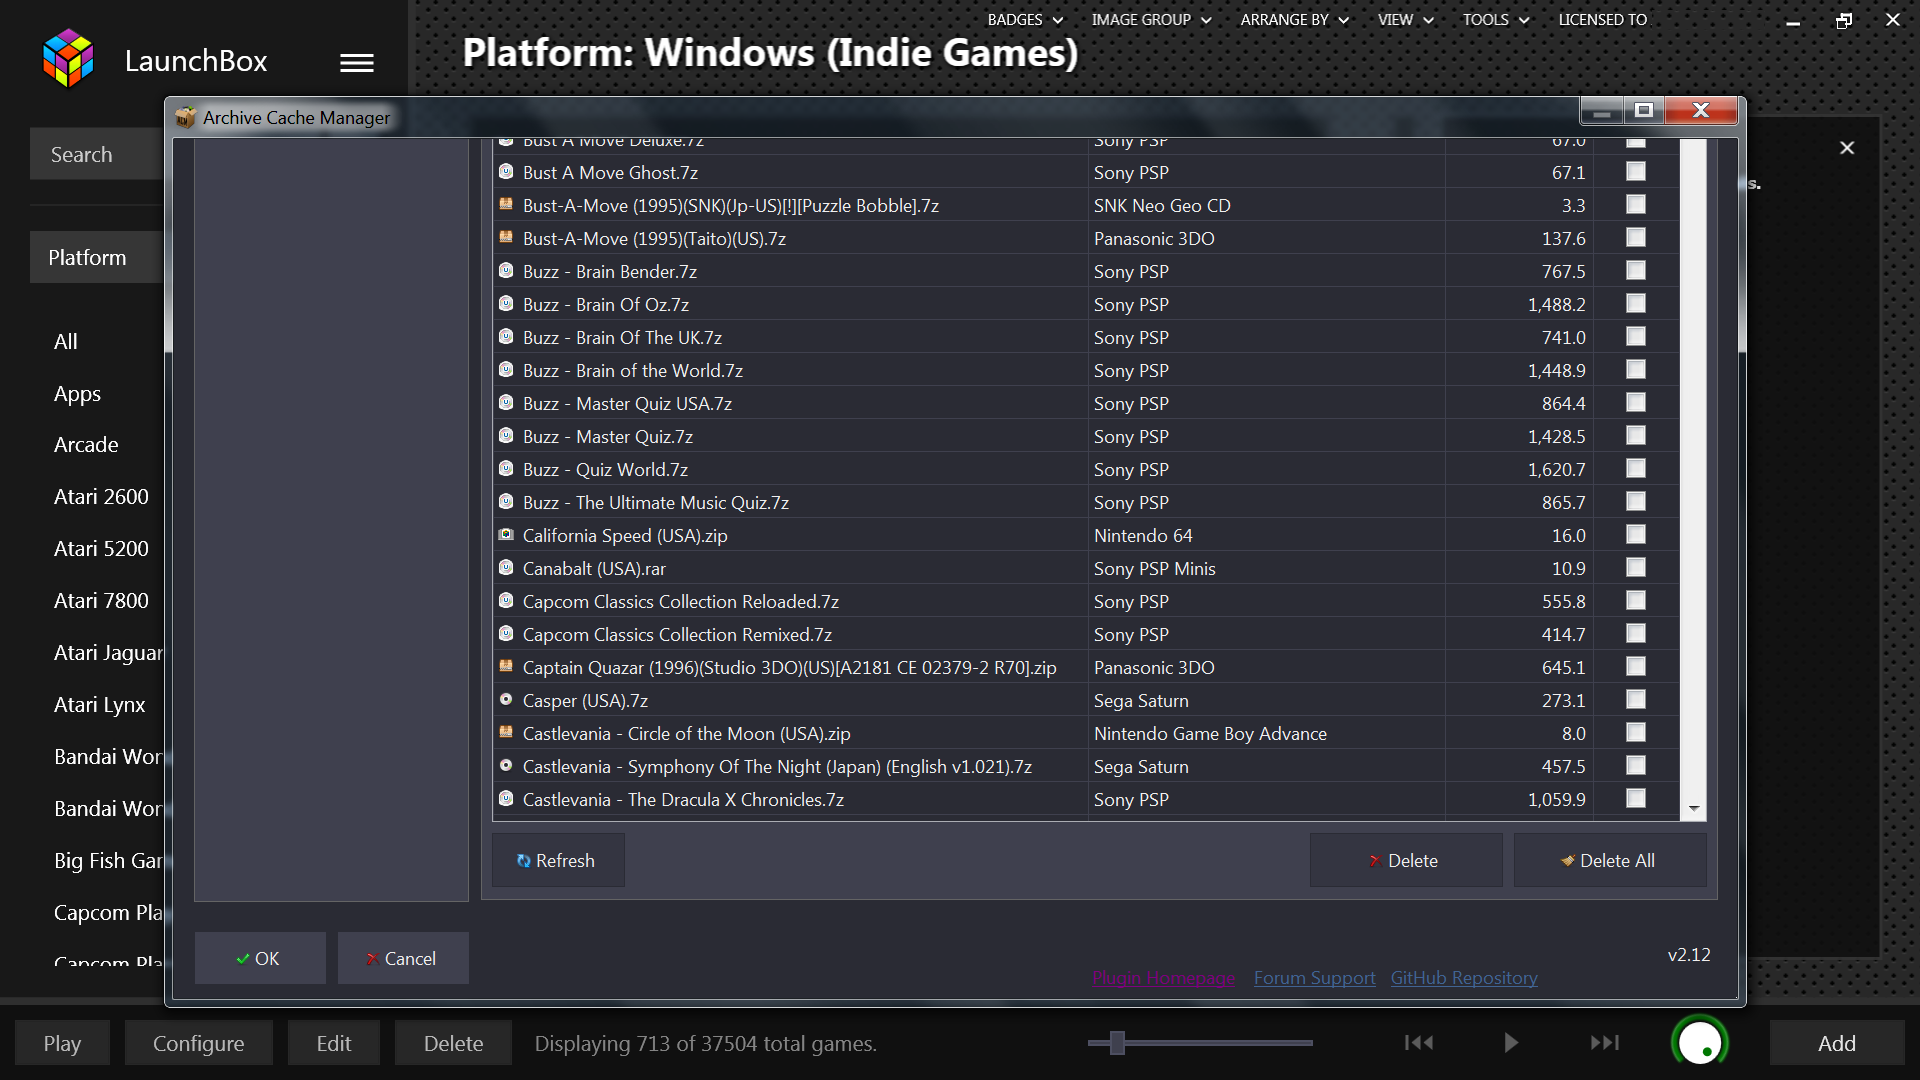This screenshot has height=1080, width=1920.
Task: Select Atari 2600 in the platform sidebar
Action: pyautogui.click(x=101, y=497)
